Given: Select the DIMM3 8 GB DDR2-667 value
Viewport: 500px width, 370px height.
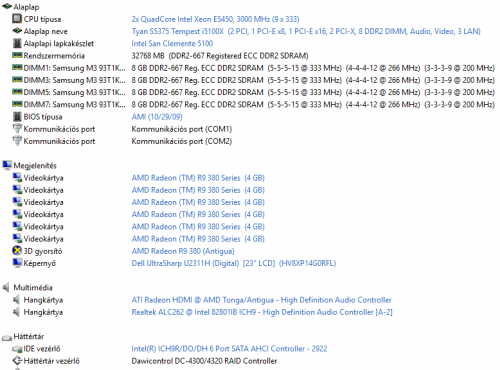Looking at the screenshot, I should click(x=313, y=80).
